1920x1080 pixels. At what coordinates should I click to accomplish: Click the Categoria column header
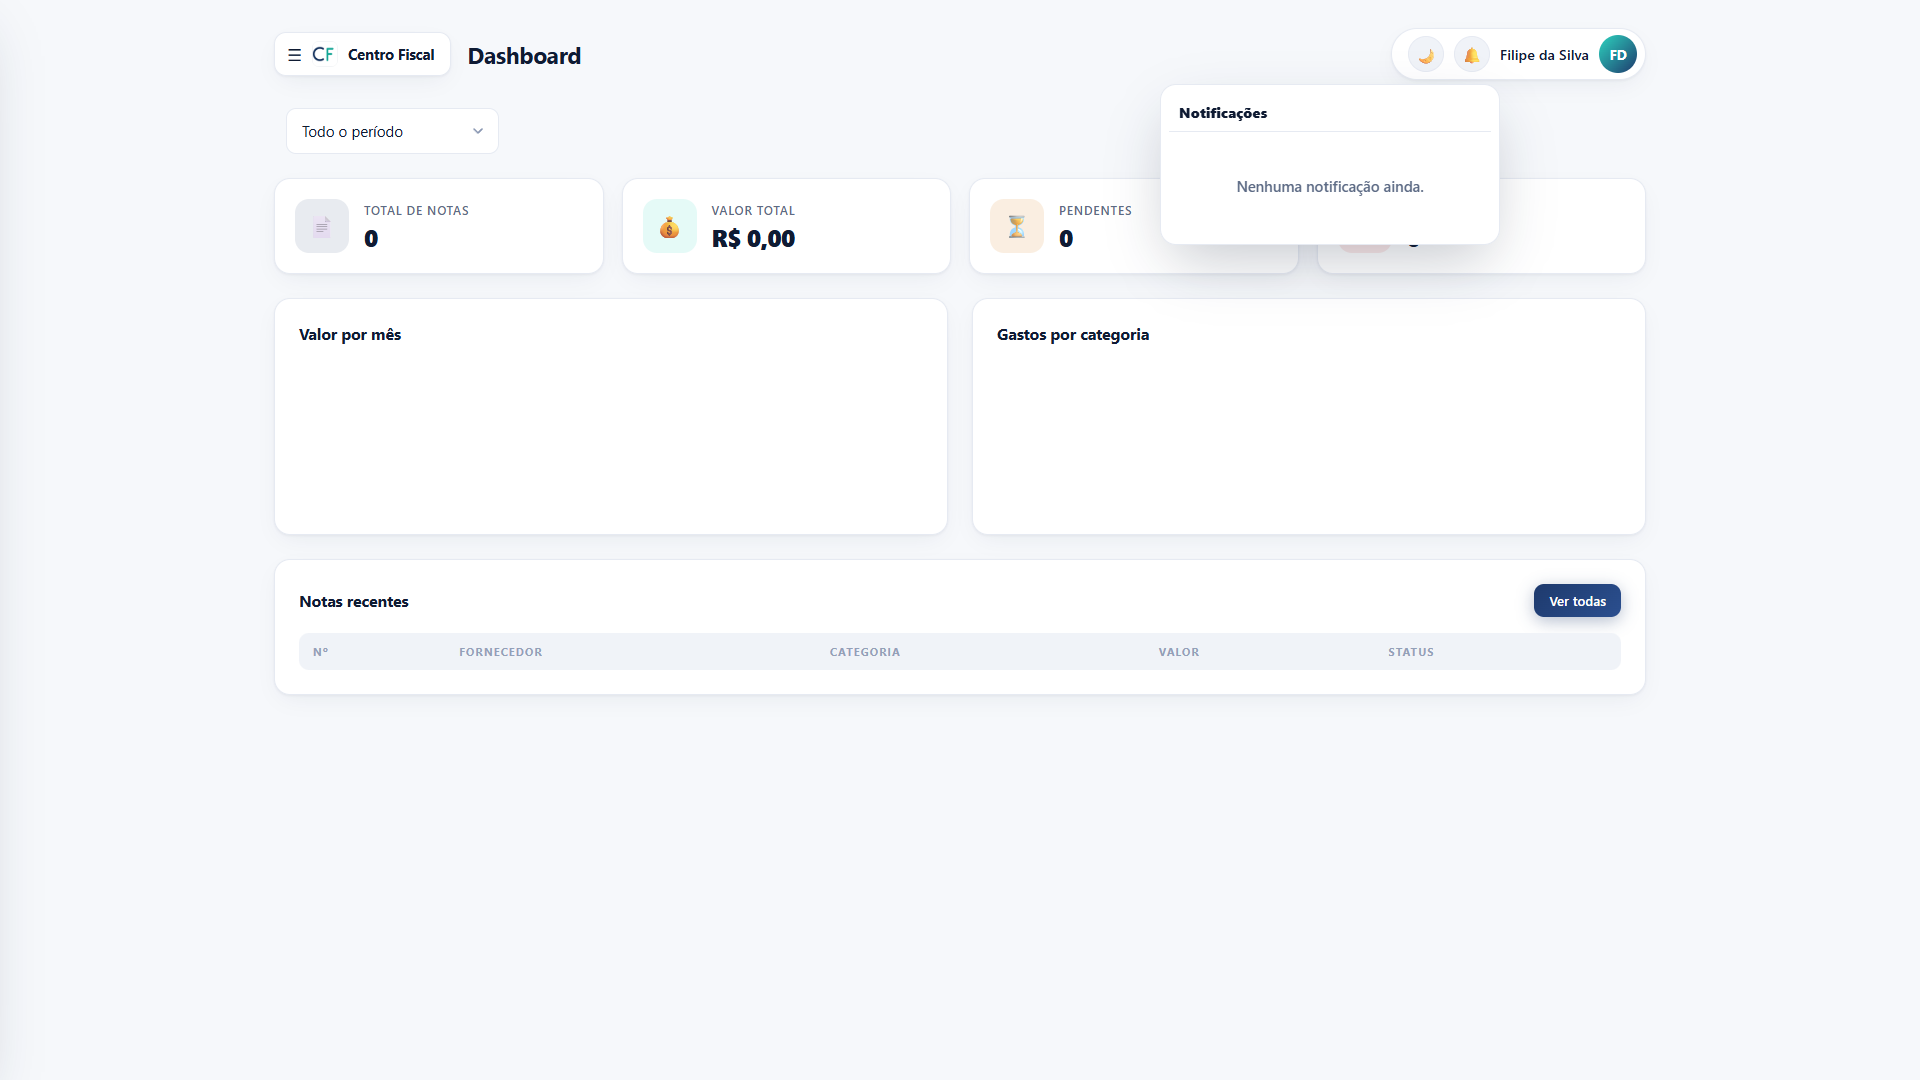coord(864,652)
